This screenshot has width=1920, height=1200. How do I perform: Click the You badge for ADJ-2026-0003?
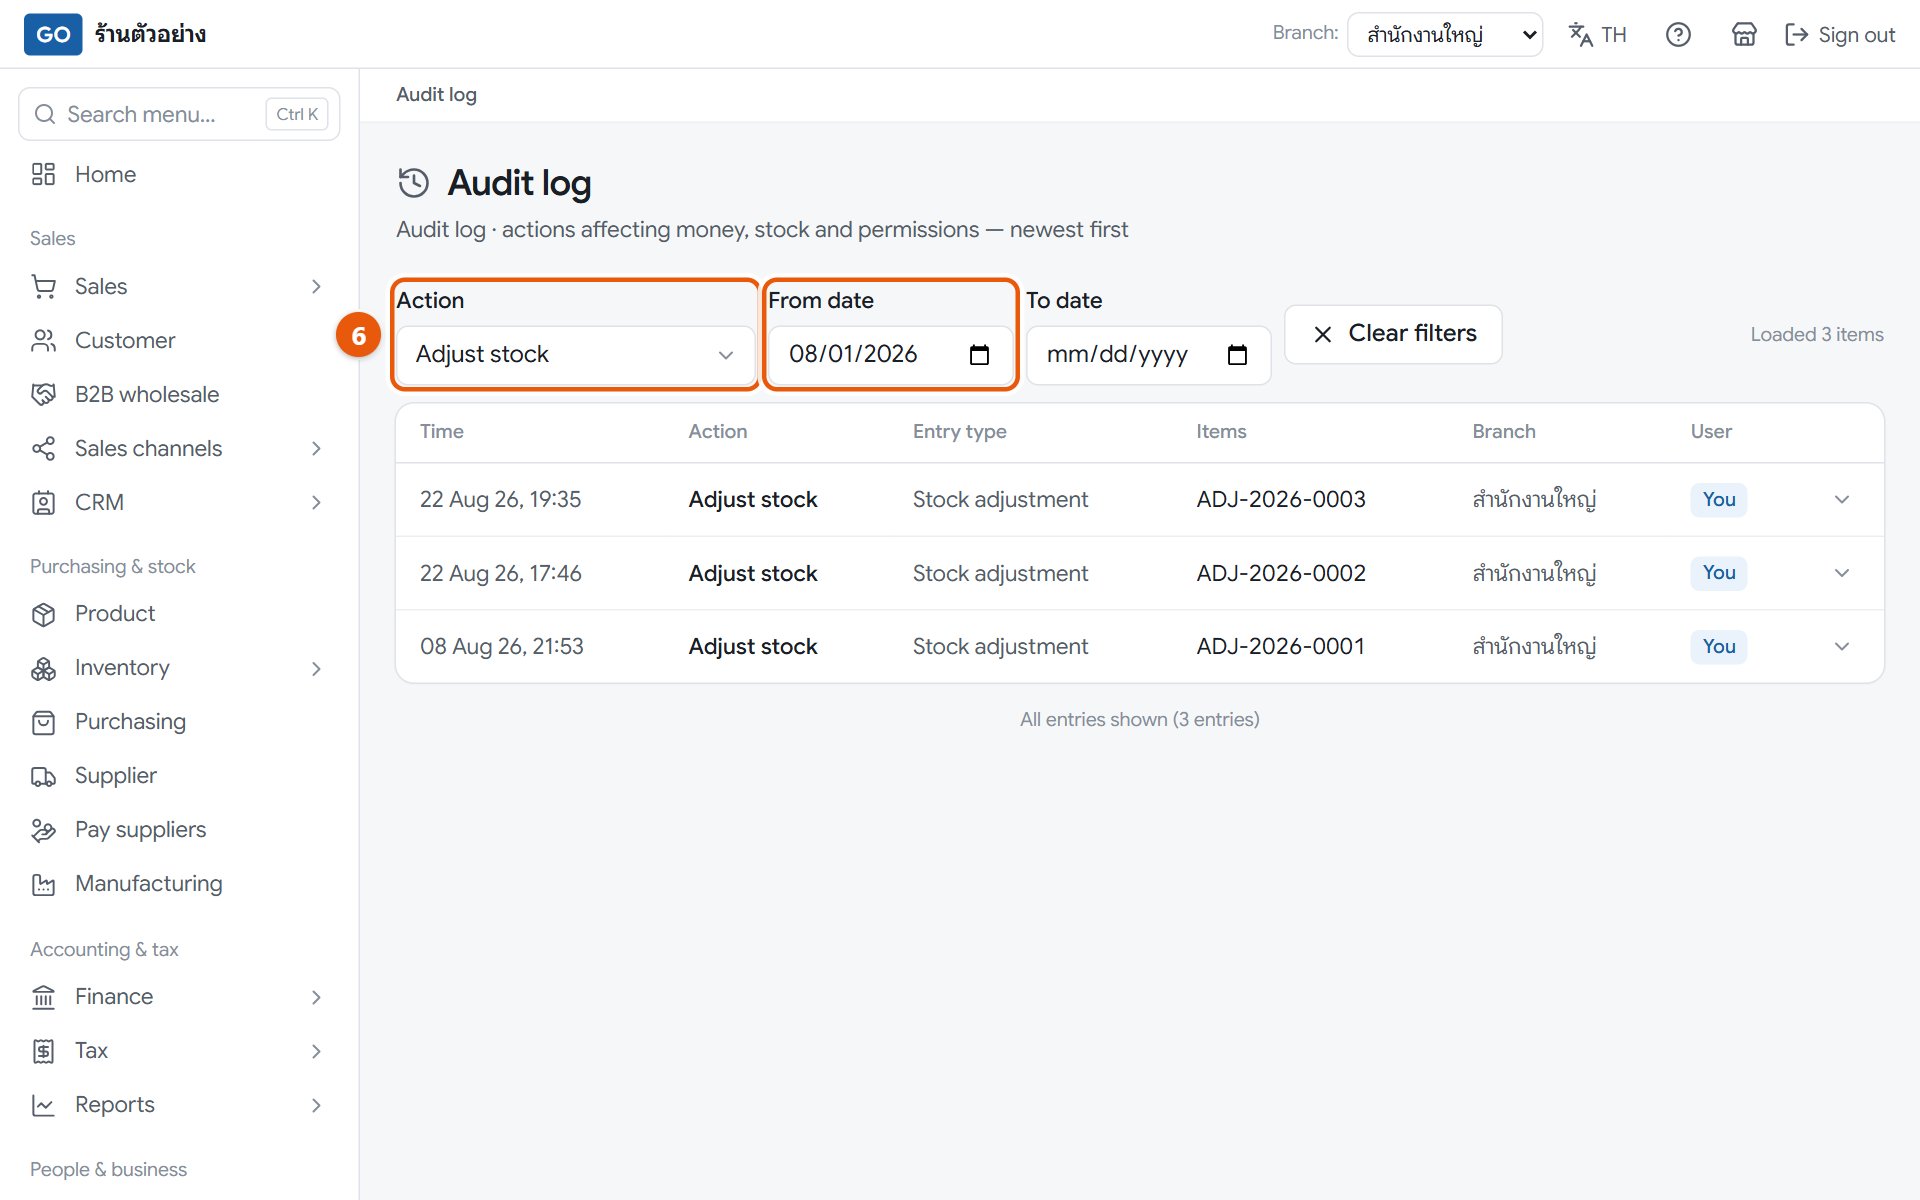(x=1719, y=500)
